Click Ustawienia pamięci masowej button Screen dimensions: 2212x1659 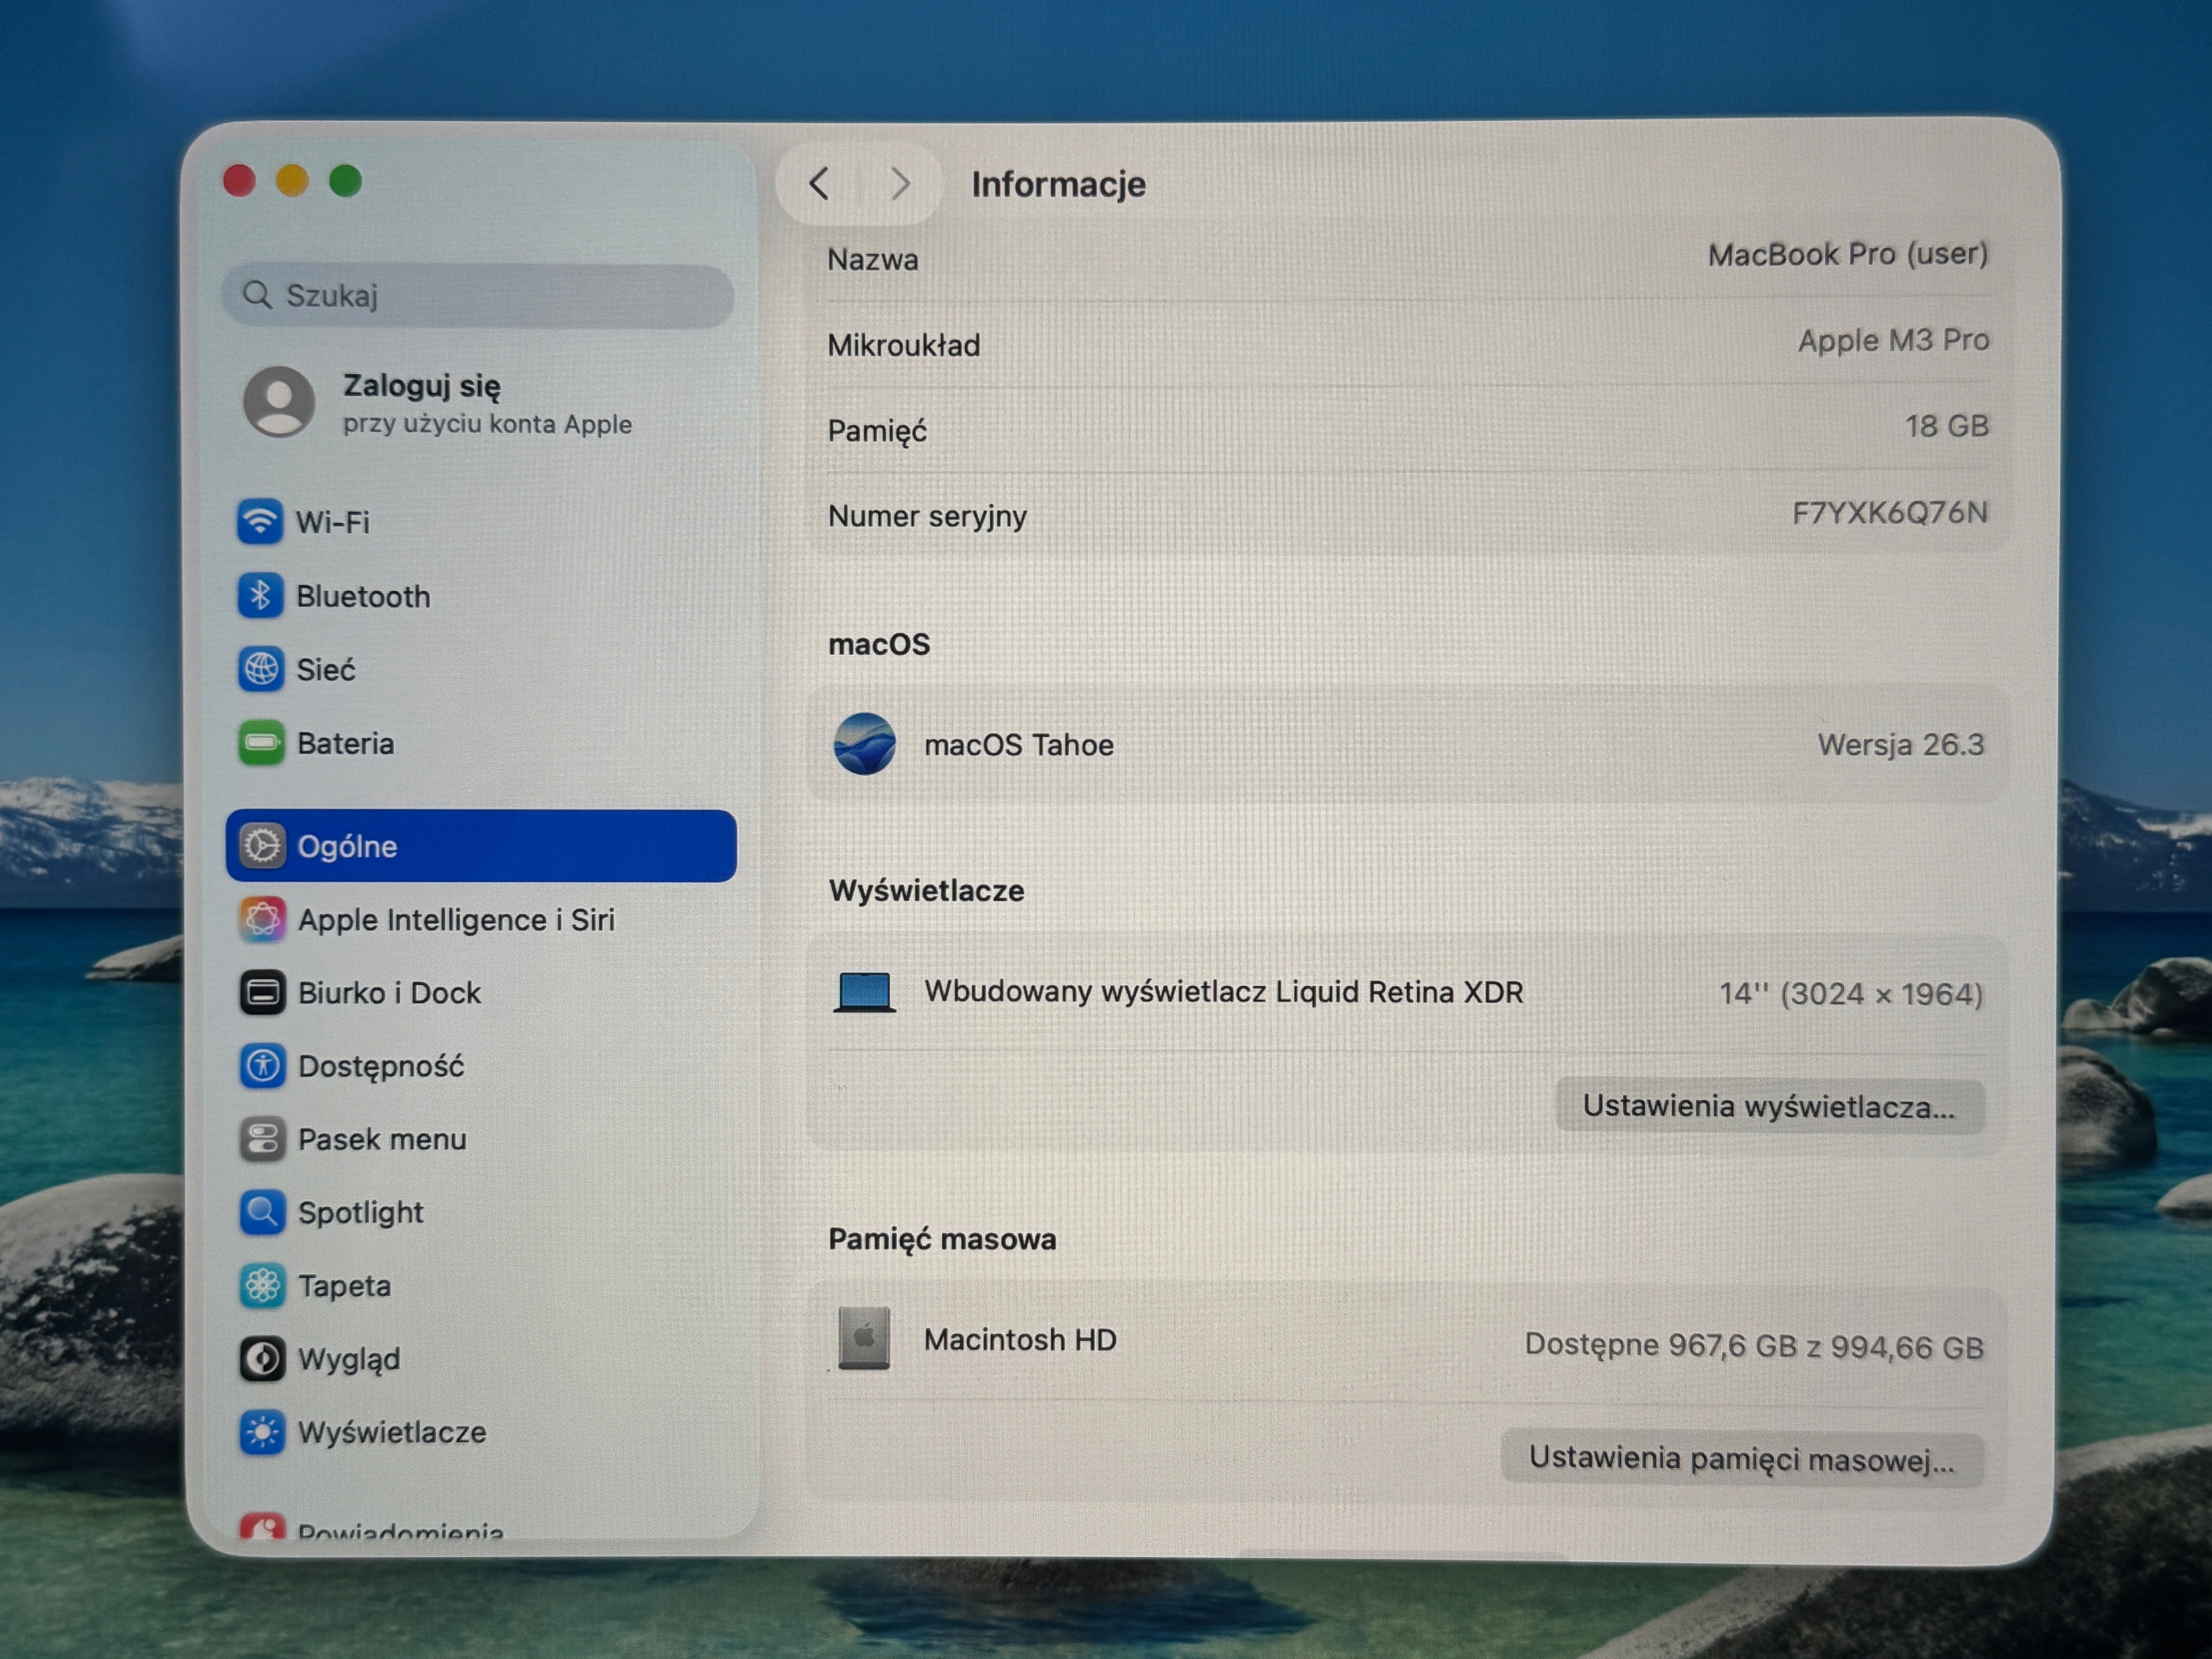(1741, 1459)
